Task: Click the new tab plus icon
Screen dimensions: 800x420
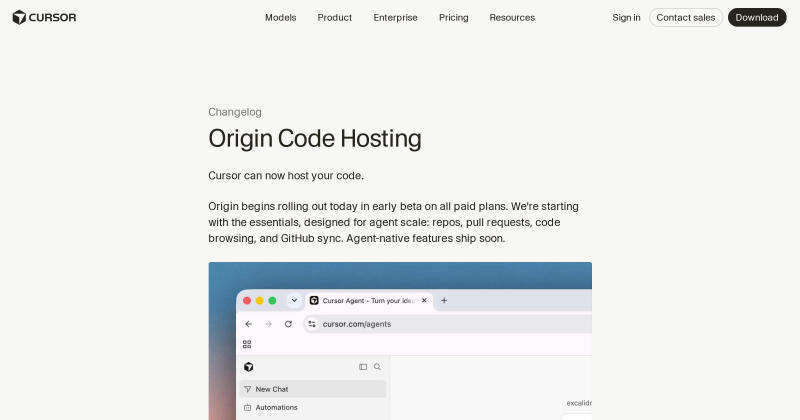Action: point(444,301)
